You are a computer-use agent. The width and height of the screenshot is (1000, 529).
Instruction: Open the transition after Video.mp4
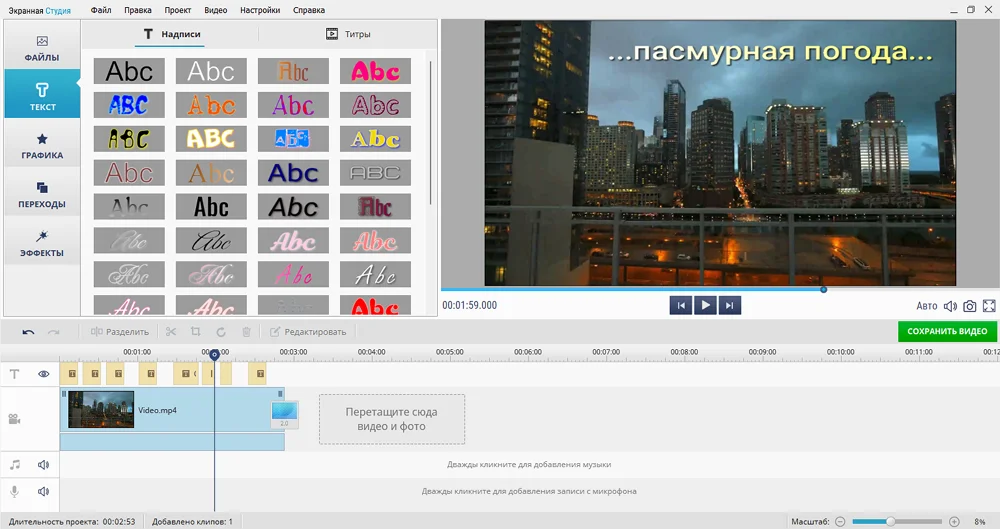[284, 414]
